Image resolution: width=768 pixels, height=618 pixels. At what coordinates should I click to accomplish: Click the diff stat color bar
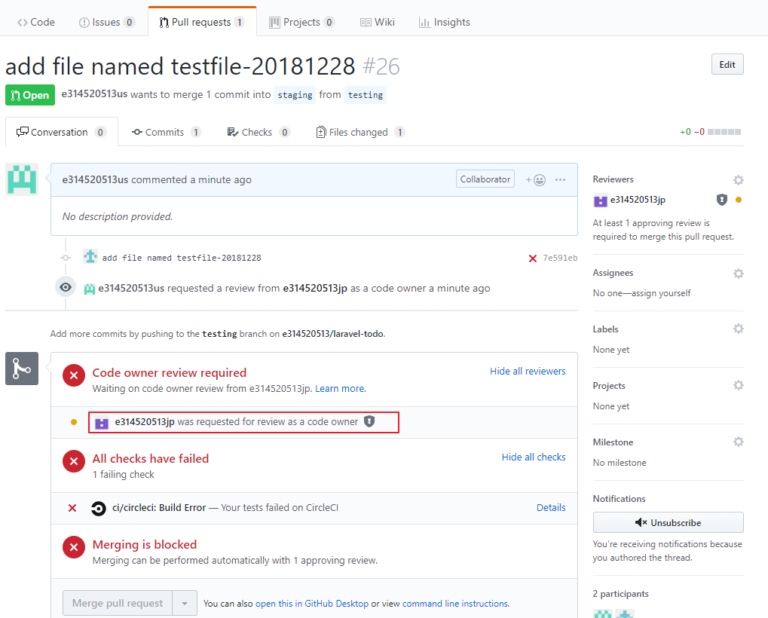click(x=724, y=132)
